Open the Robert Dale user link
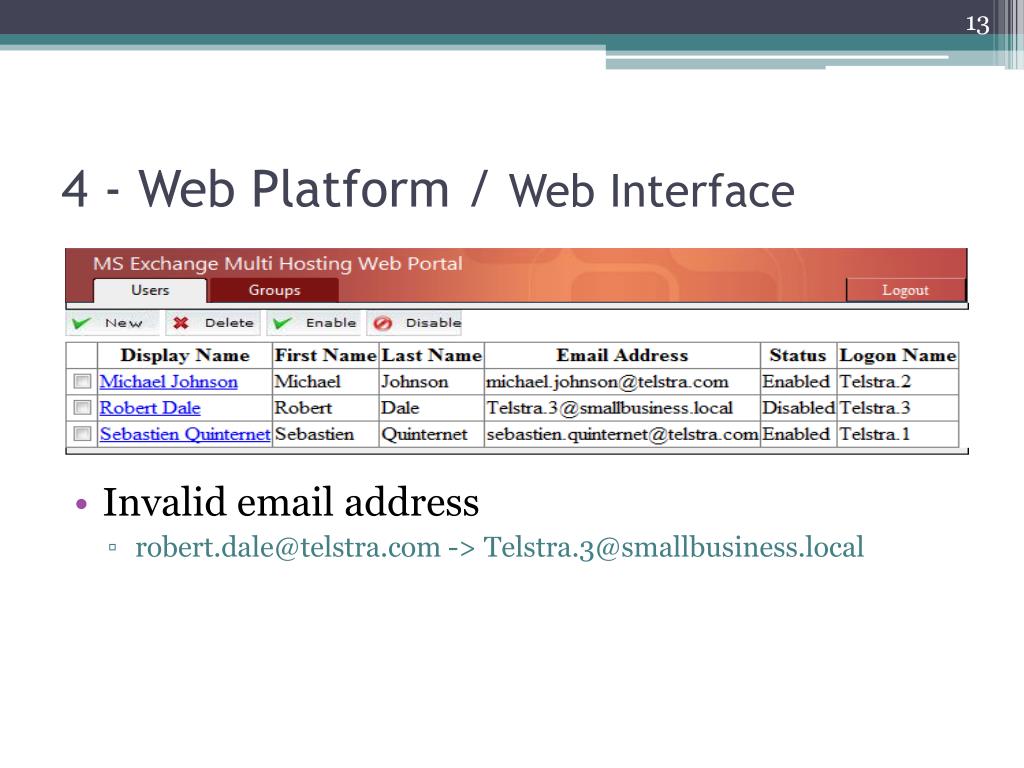1024x768 pixels. (x=150, y=408)
